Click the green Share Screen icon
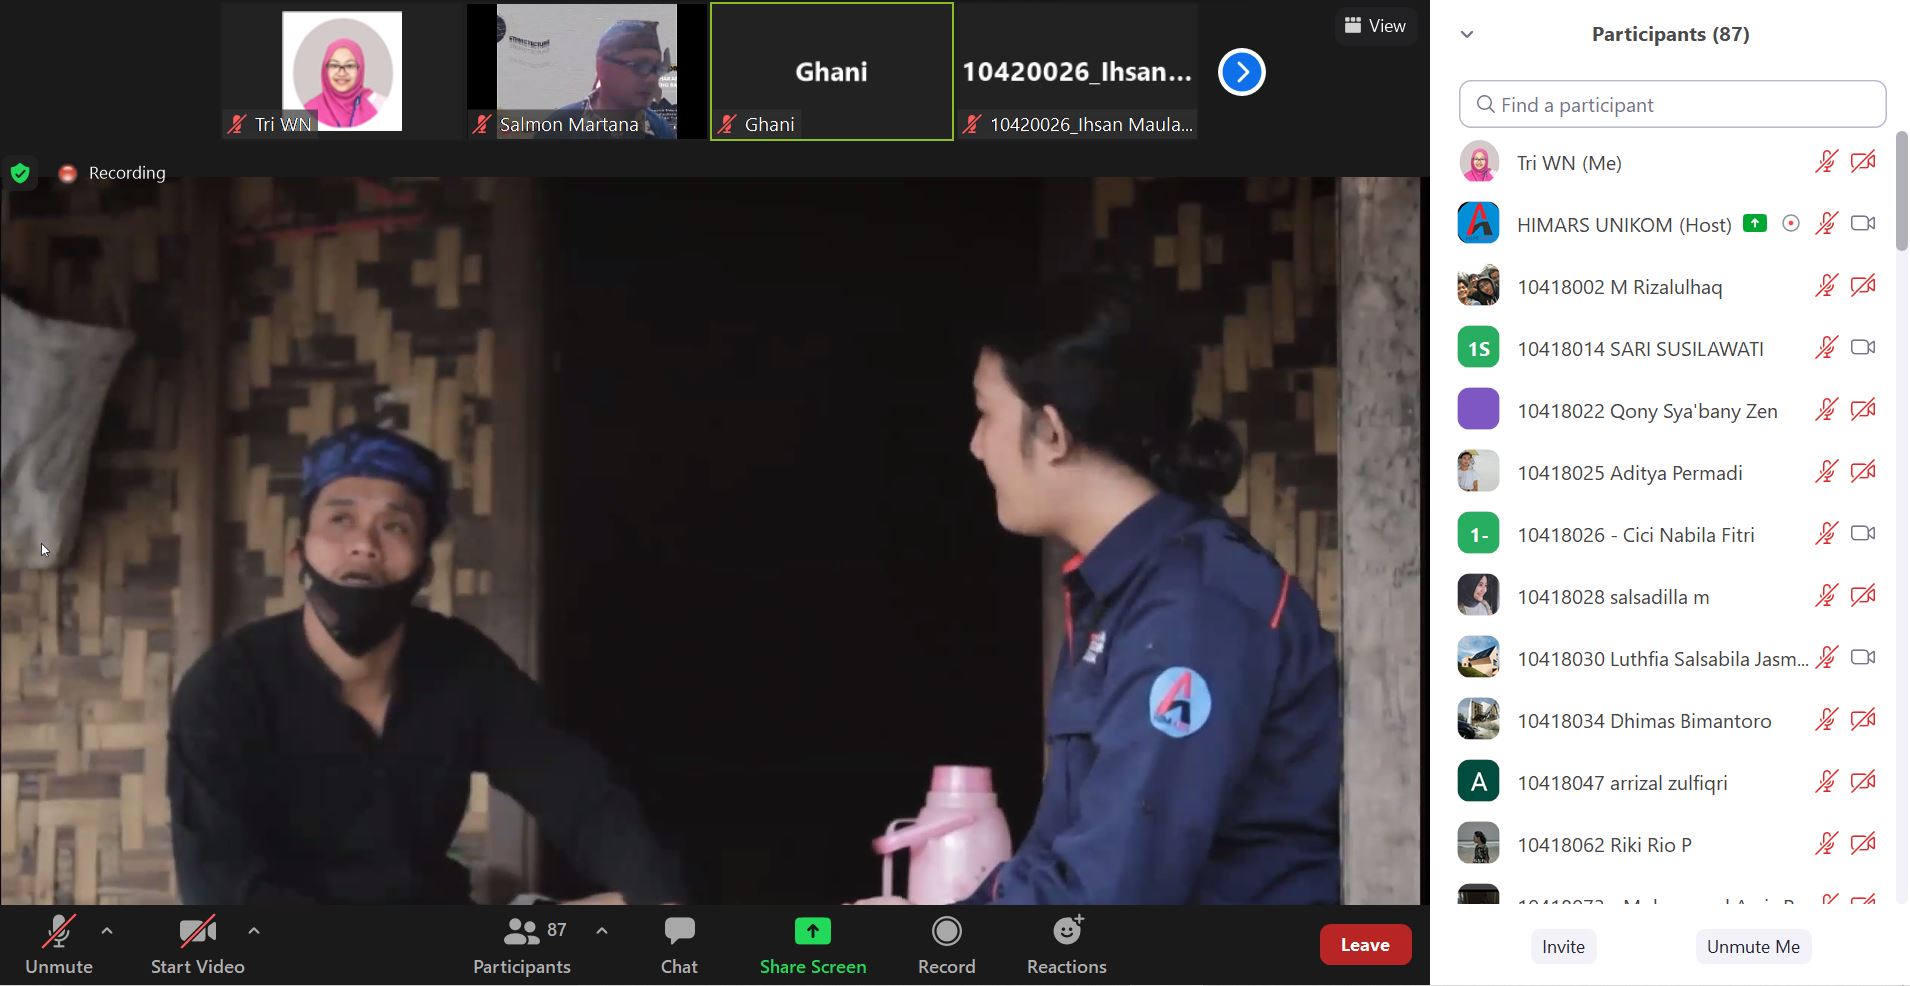1910x986 pixels. pos(812,932)
